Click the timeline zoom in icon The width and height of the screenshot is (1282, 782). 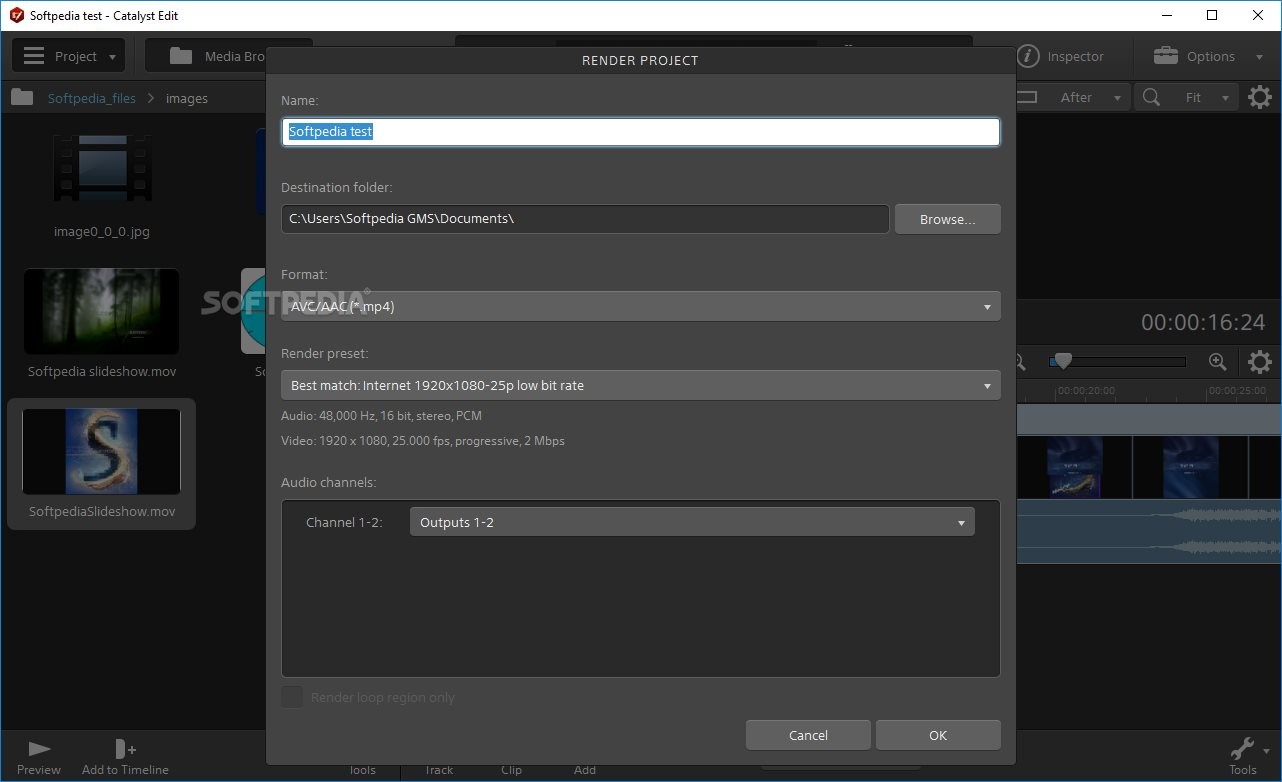1217,362
